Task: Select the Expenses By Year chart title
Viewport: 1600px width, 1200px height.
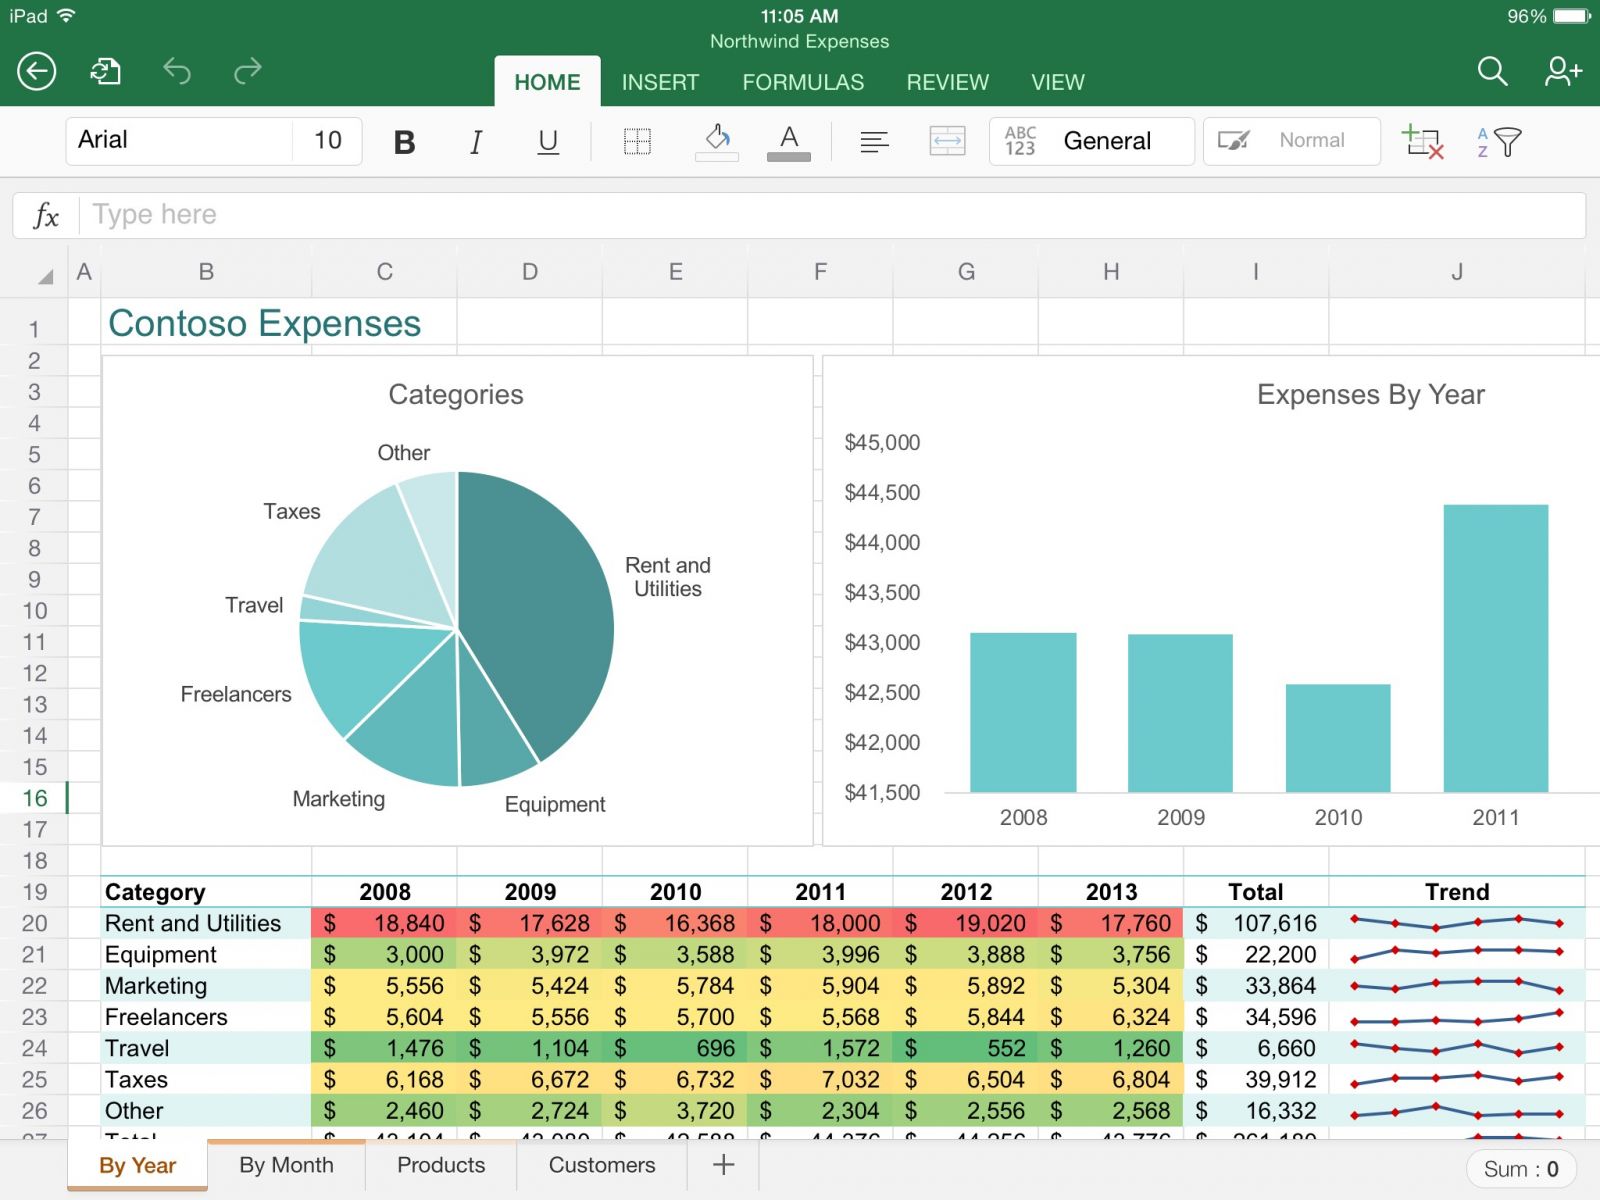Action: pyautogui.click(x=1370, y=395)
